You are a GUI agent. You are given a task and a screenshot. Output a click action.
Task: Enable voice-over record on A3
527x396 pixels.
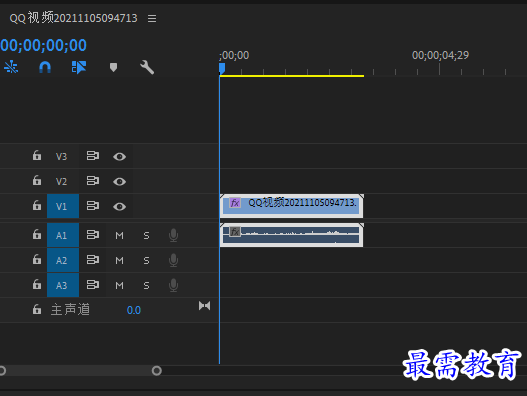pos(173,285)
